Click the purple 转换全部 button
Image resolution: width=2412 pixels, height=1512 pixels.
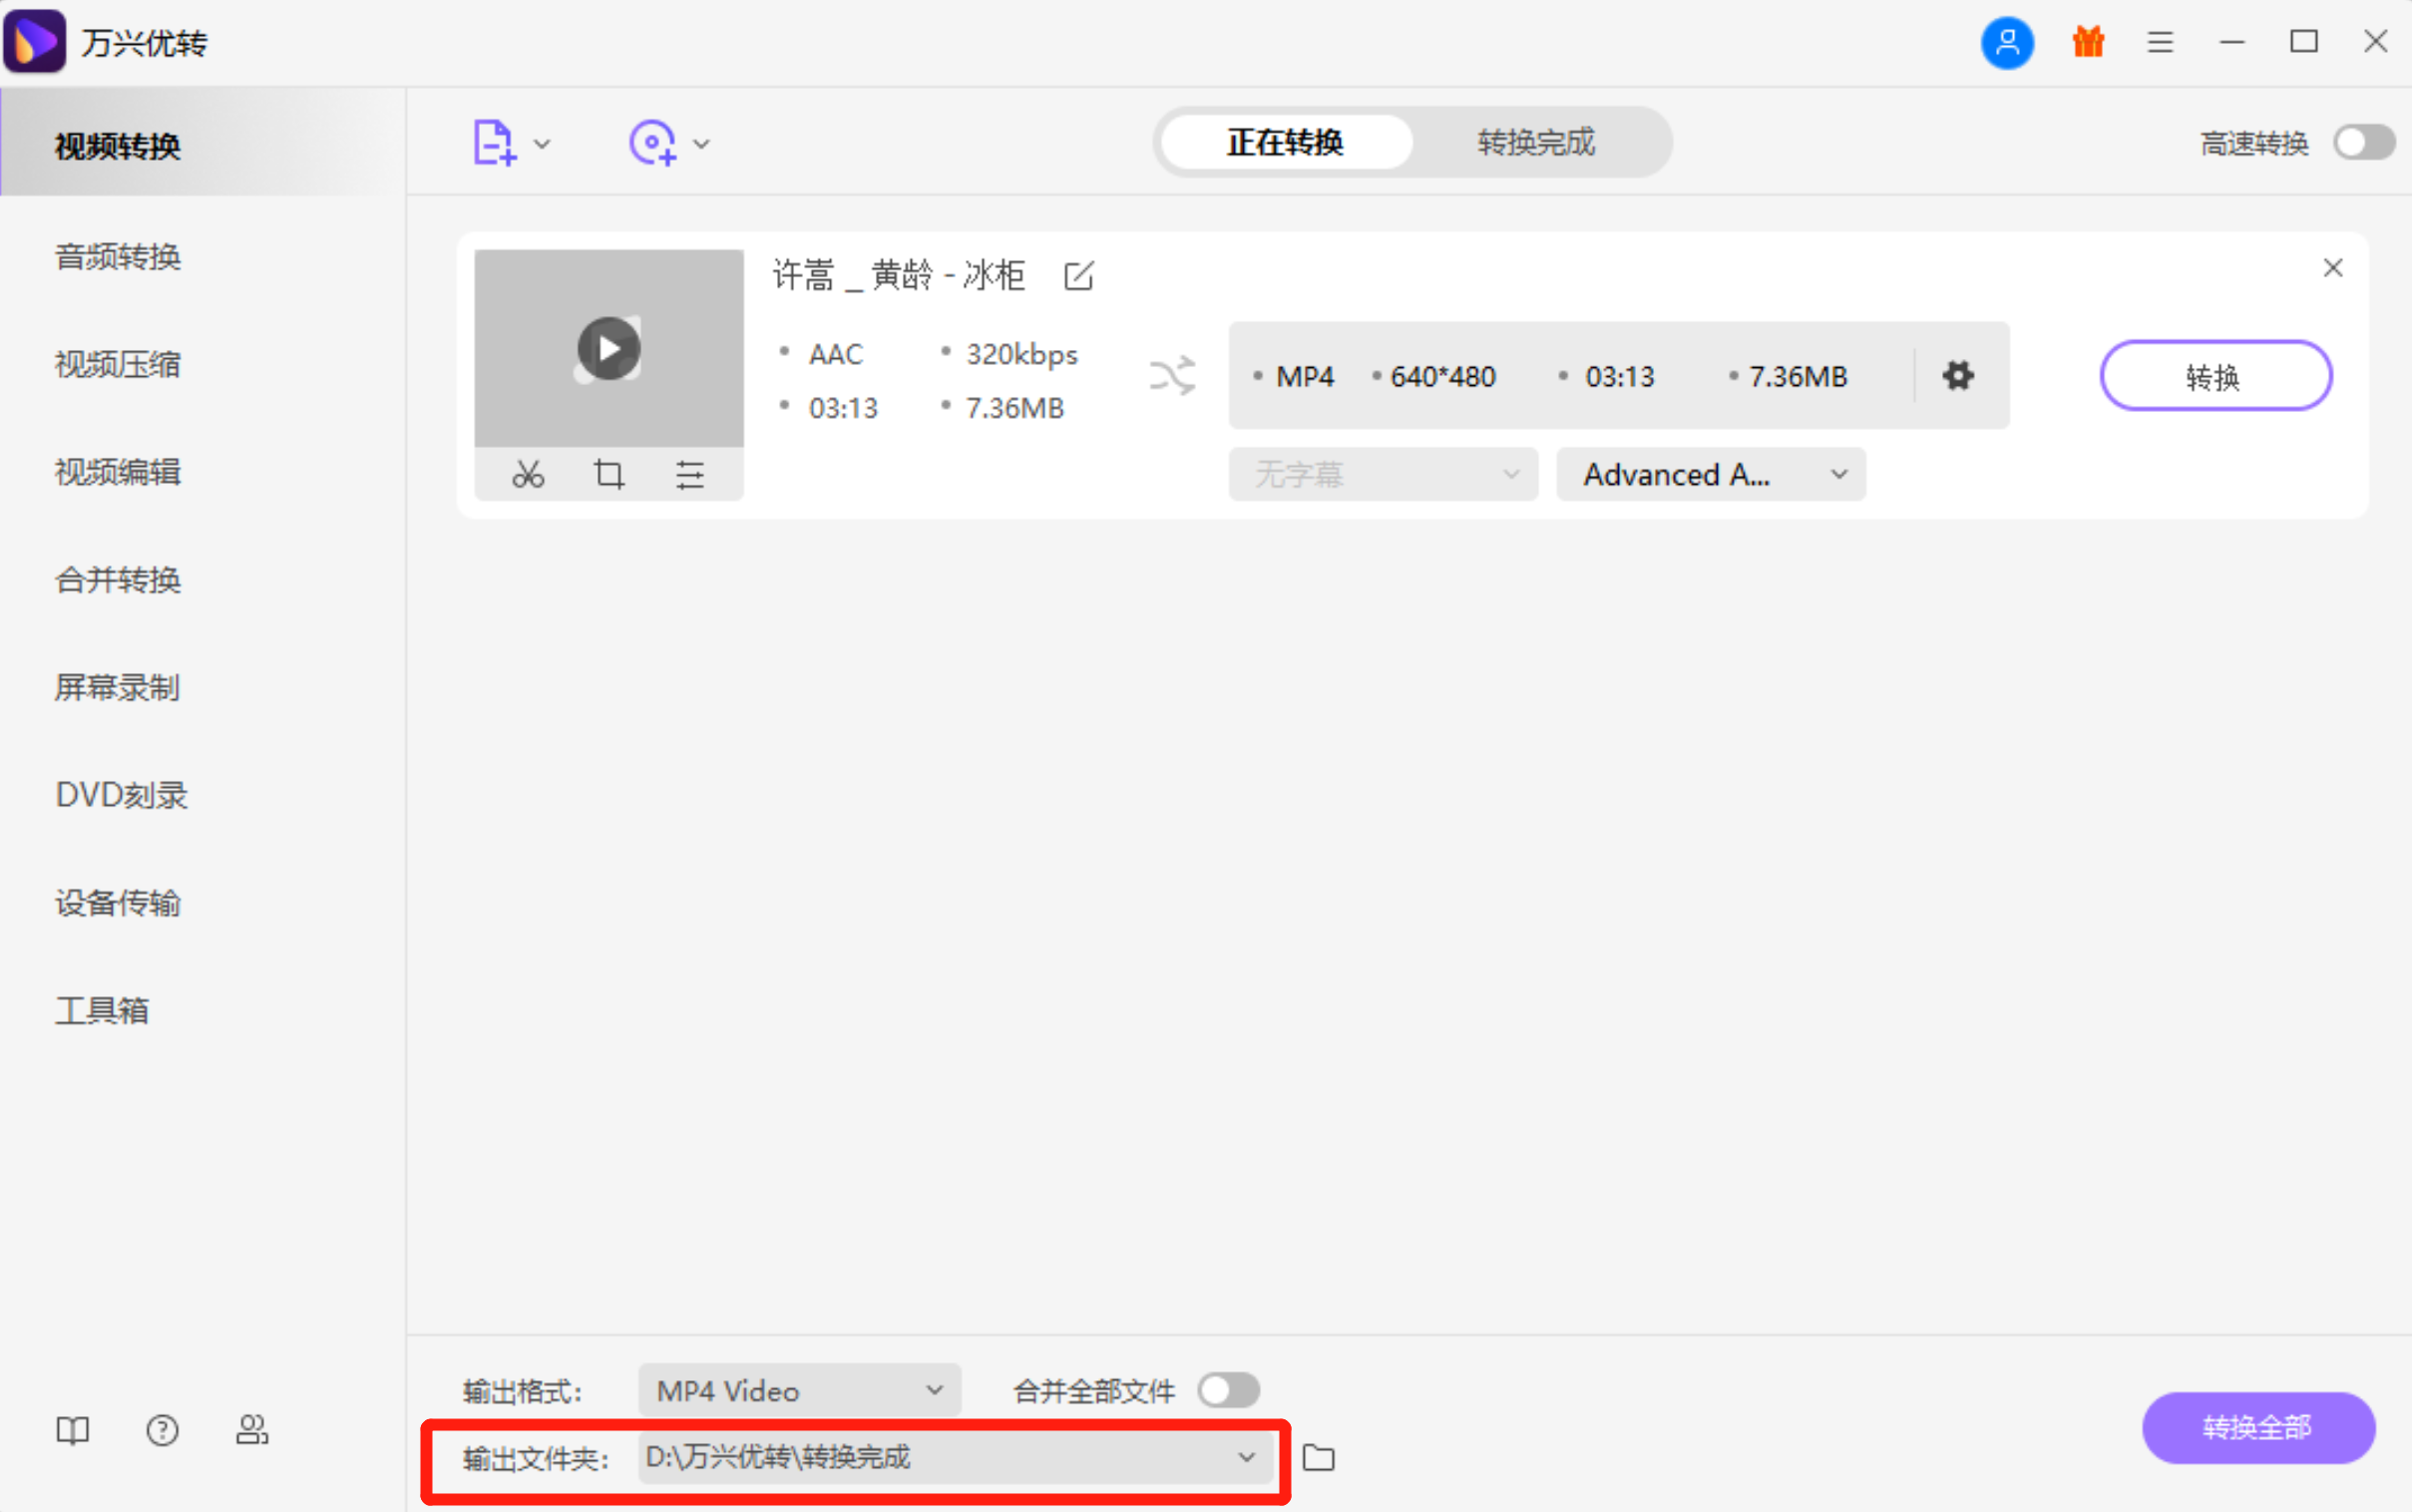(x=2258, y=1427)
